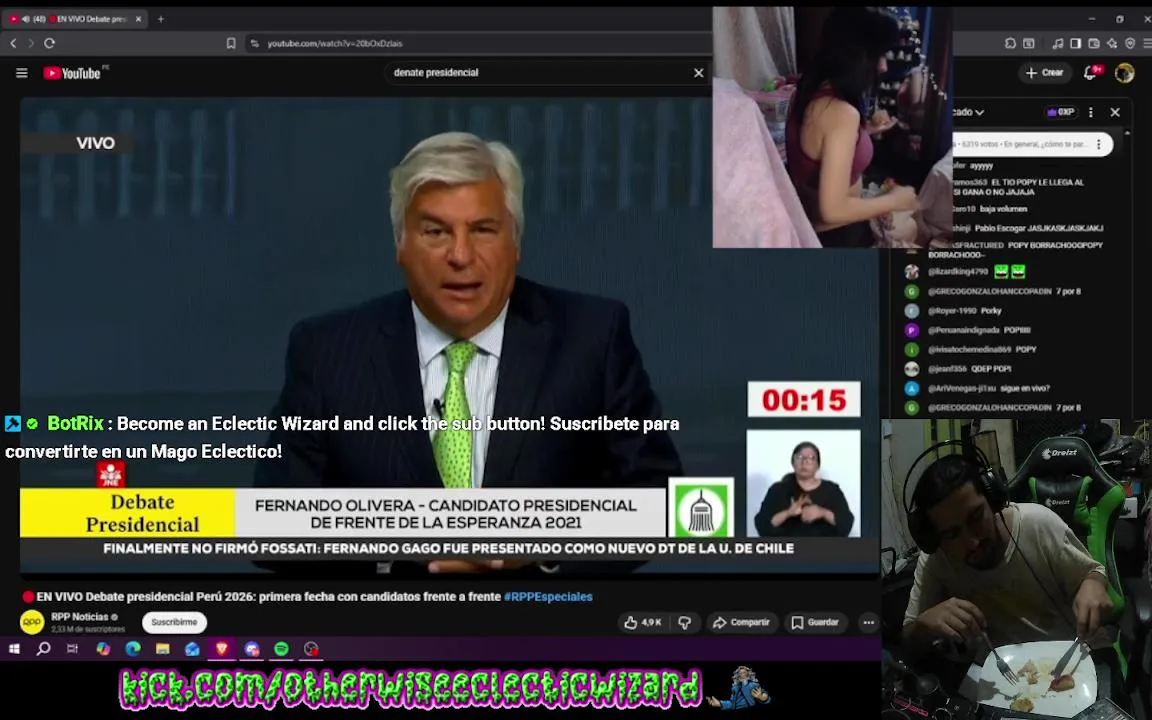Open the browser VPN shield icon
This screenshot has width=1152, height=720.
tap(1130, 43)
